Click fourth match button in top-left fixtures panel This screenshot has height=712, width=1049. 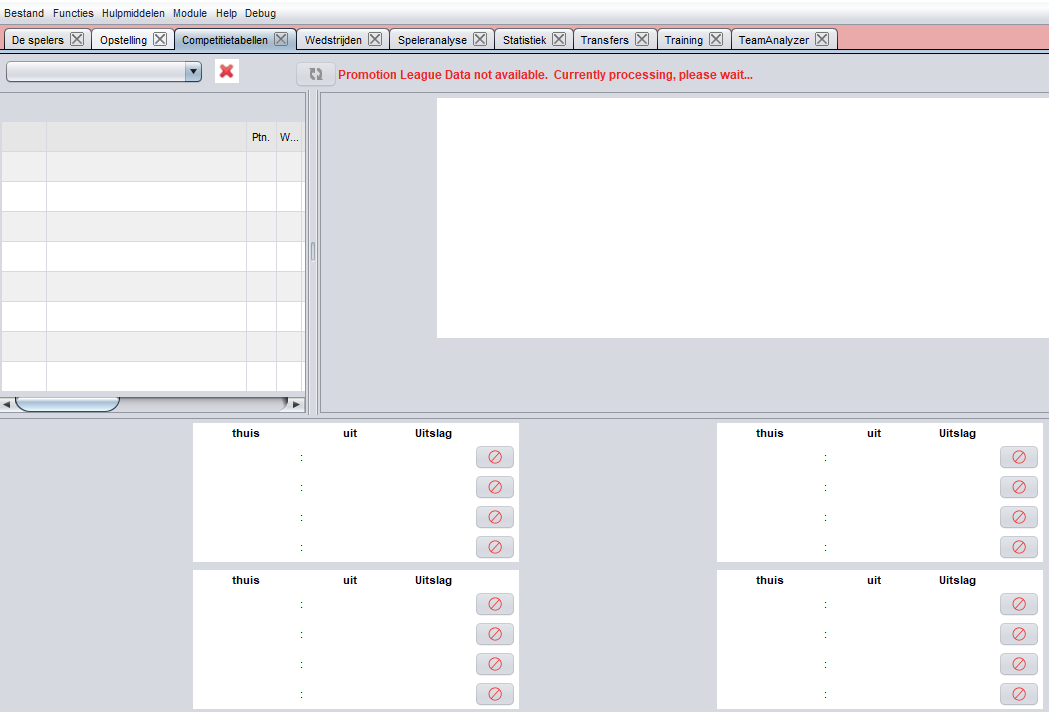[495, 547]
